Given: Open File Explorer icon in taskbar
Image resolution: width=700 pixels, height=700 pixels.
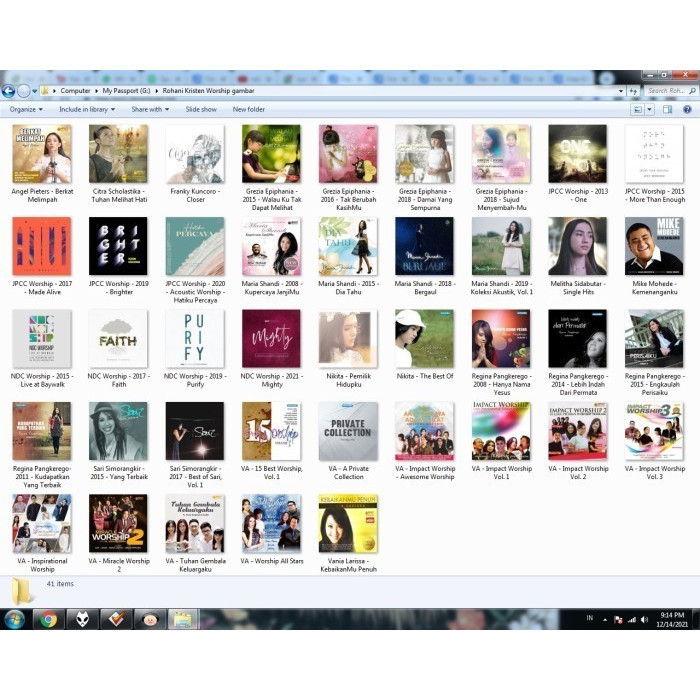Looking at the screenshot, I should point(182,619).
